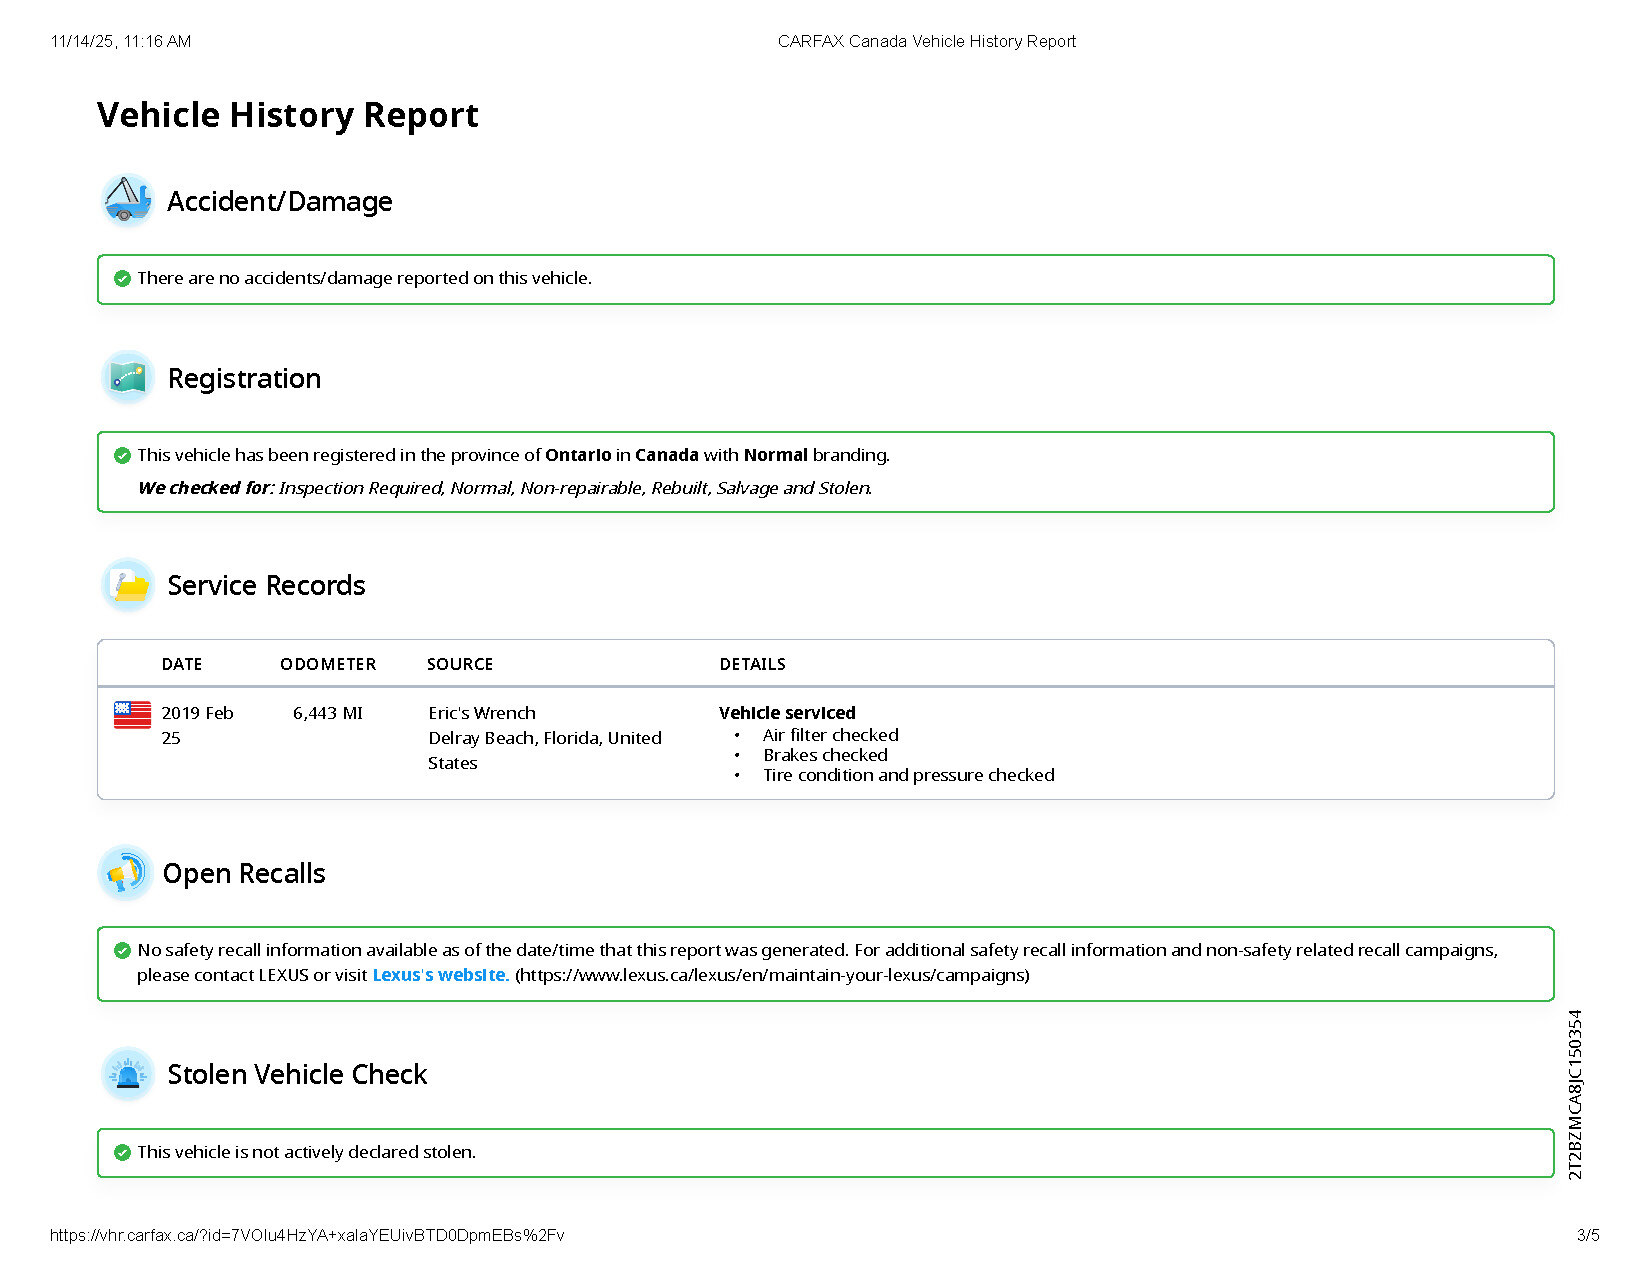Select the ODOMETER column header

[x=328, y=664]
